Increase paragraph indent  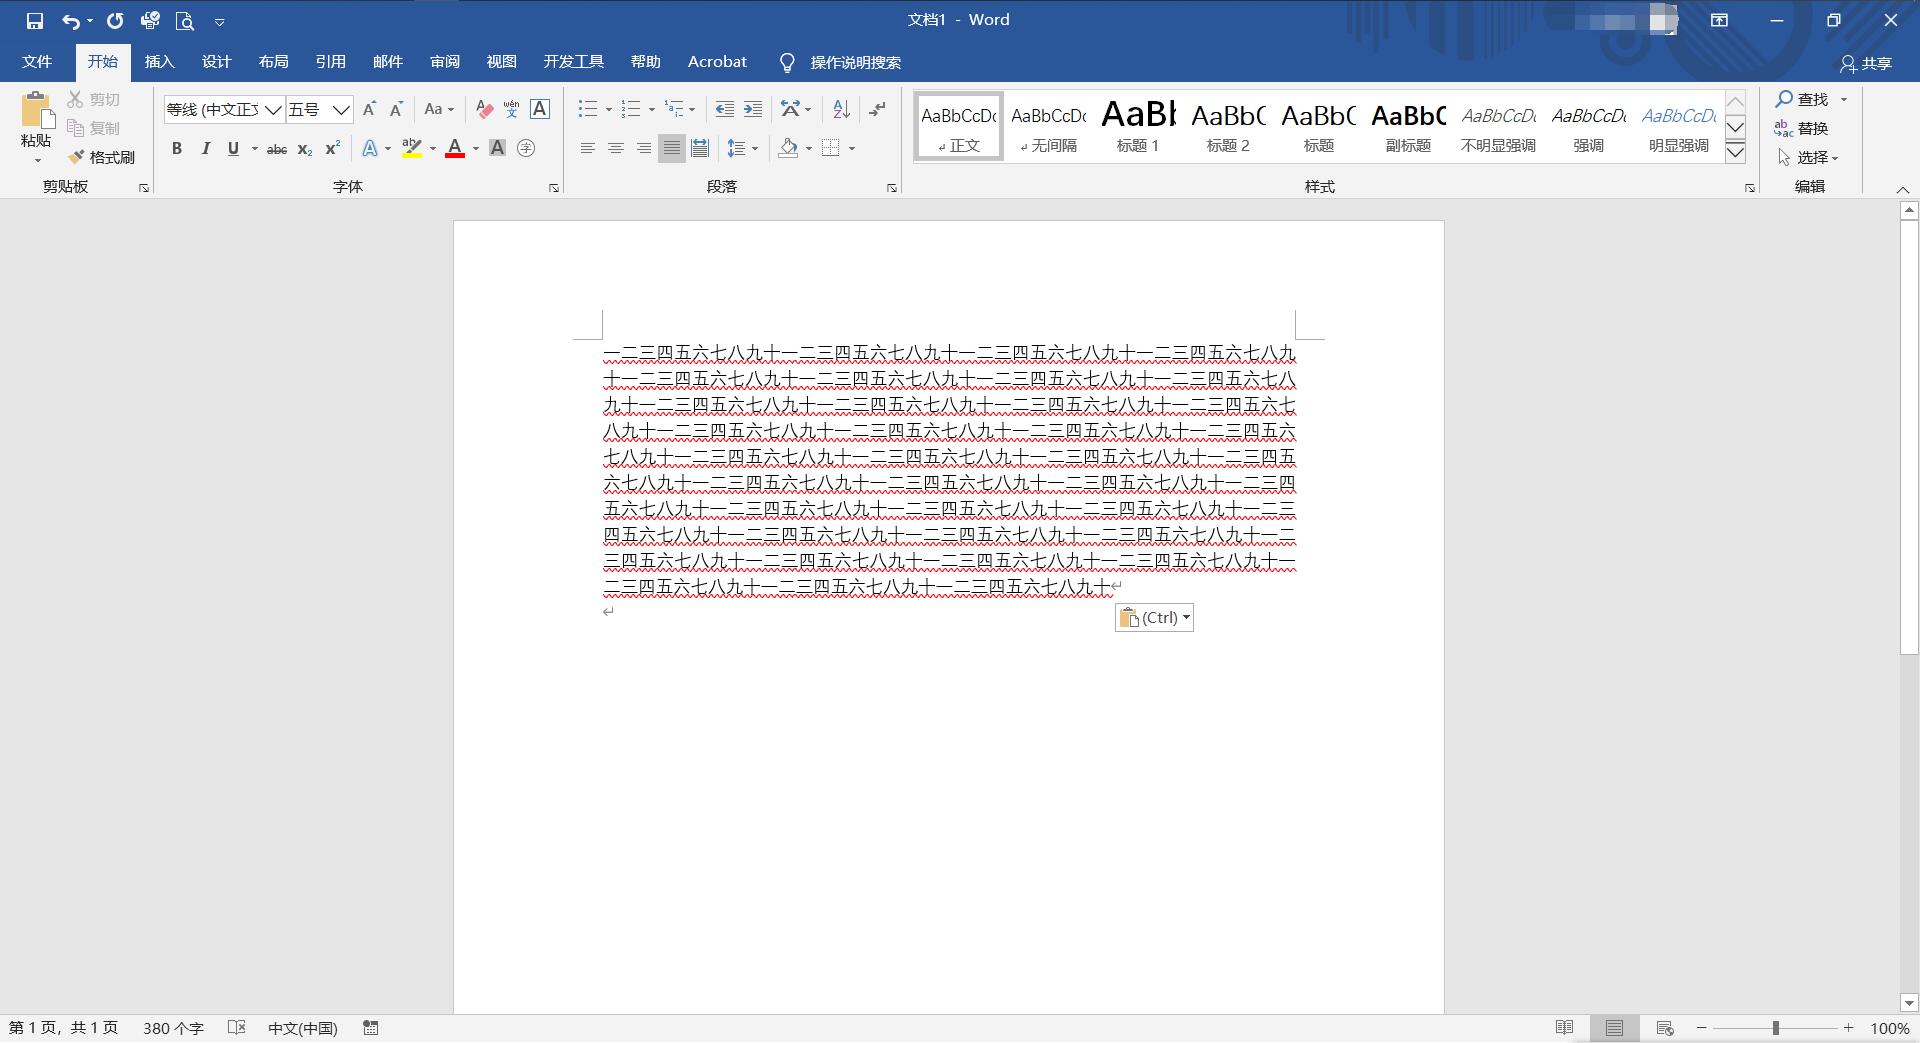(753, 109)
